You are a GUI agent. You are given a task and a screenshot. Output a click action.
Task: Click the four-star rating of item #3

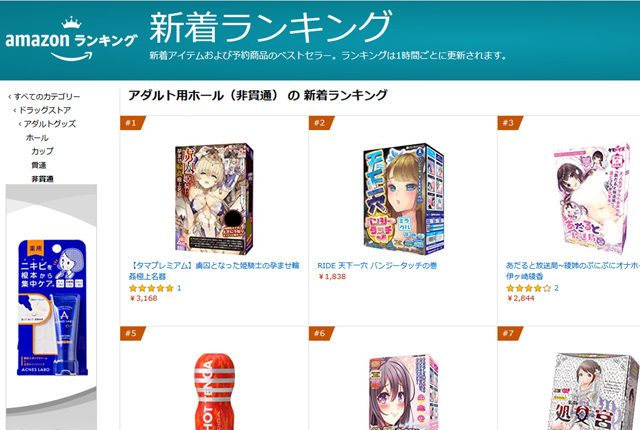pyautogui.click(x=528, y=288)
